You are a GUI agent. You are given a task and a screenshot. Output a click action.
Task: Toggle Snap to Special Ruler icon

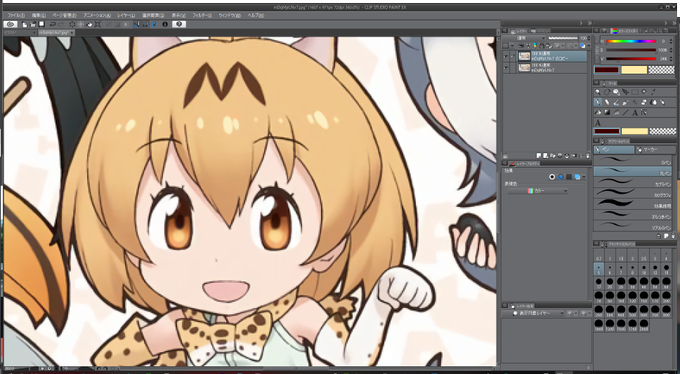[x=145, y=24]
